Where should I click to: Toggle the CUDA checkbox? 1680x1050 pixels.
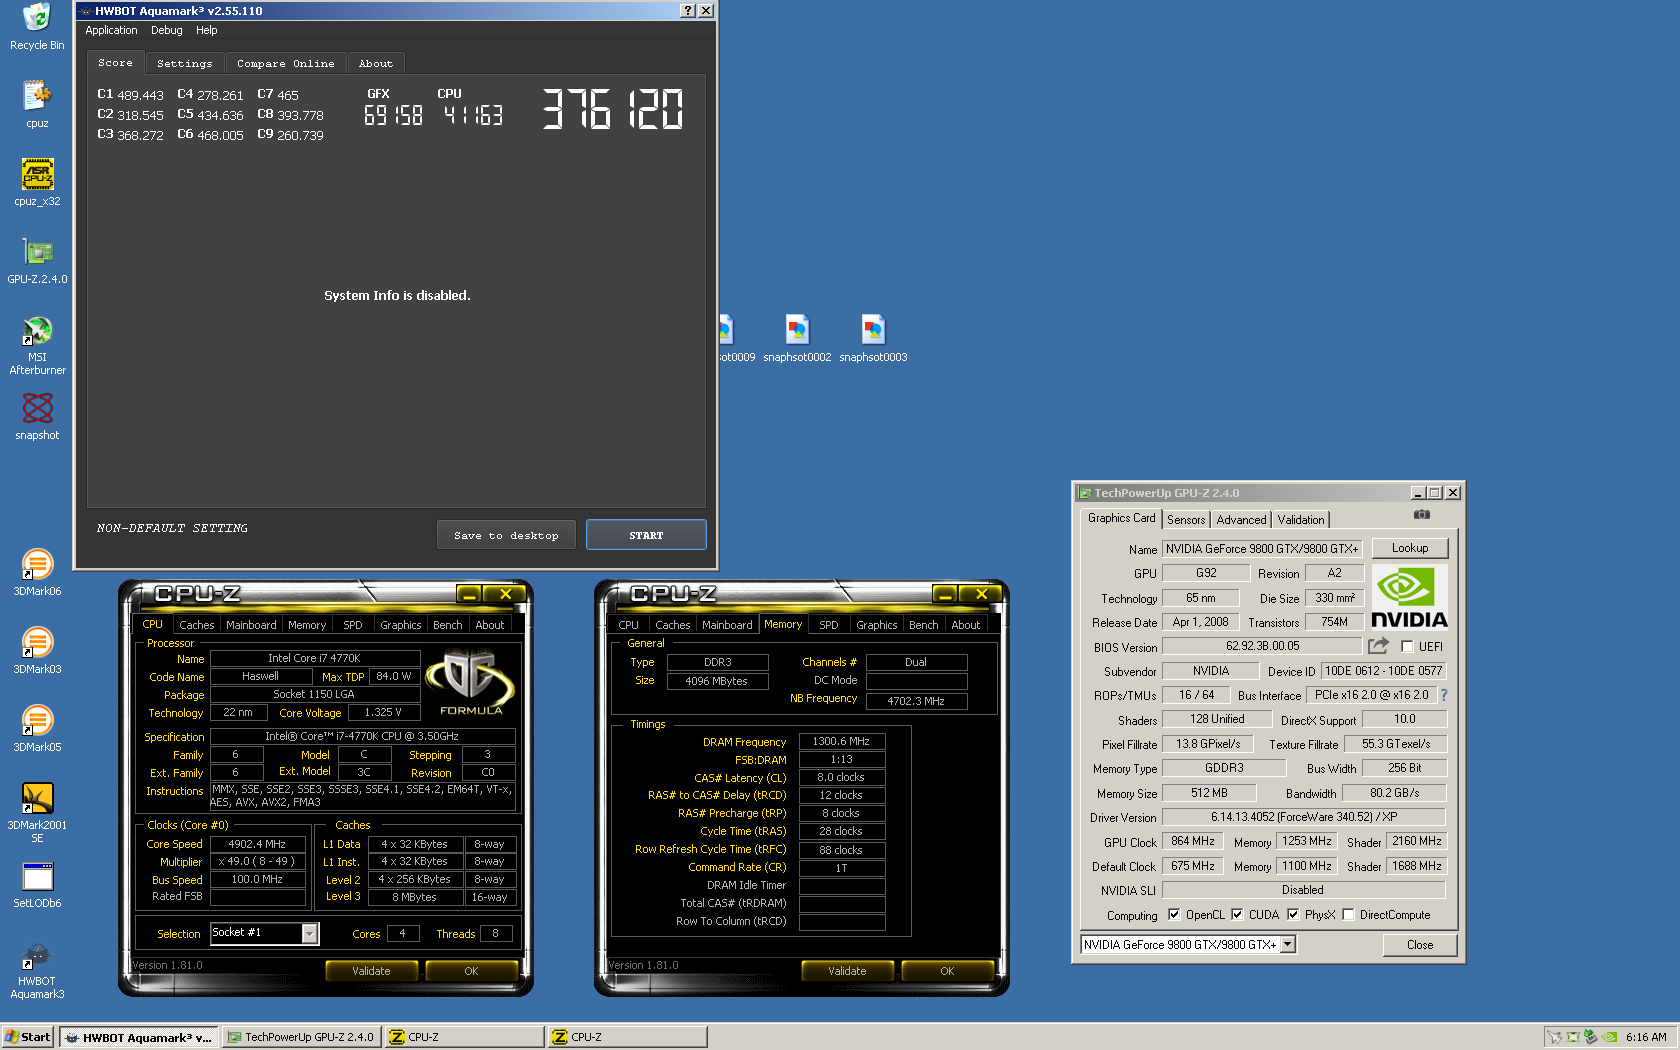(x=1237, y=914)
